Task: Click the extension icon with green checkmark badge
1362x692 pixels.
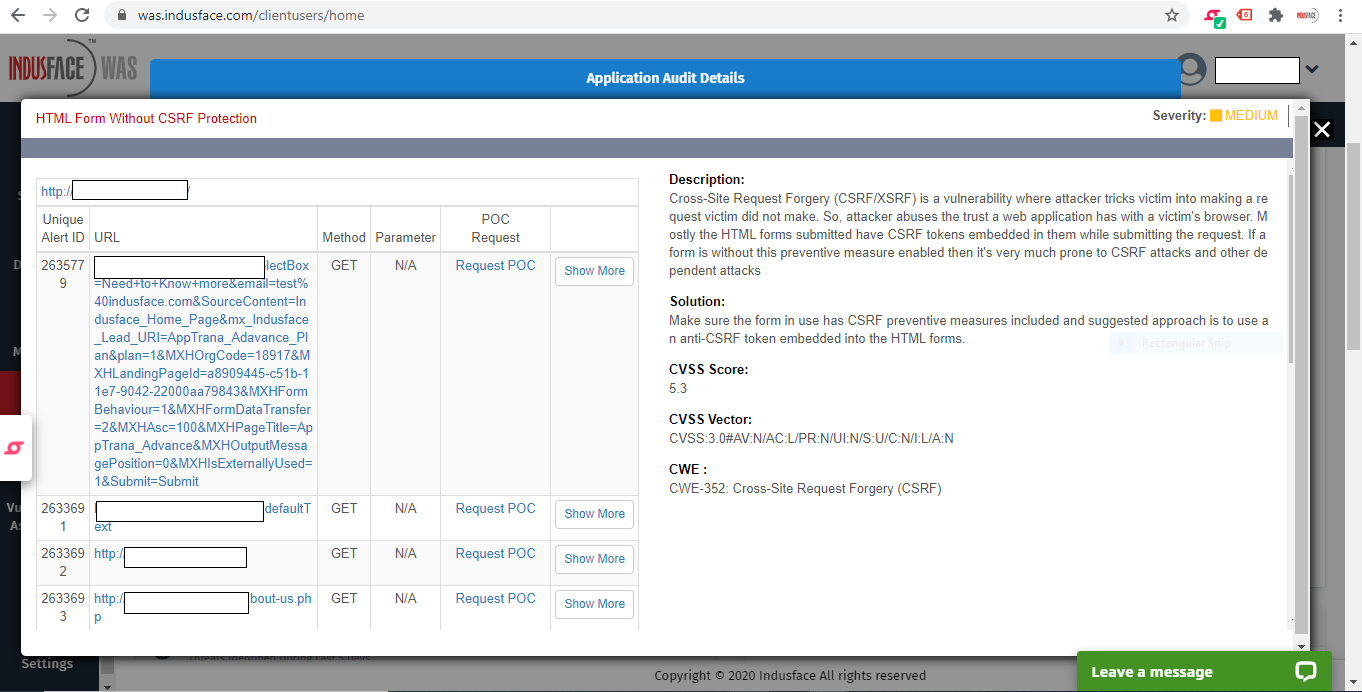Action: coord(1213,16)
